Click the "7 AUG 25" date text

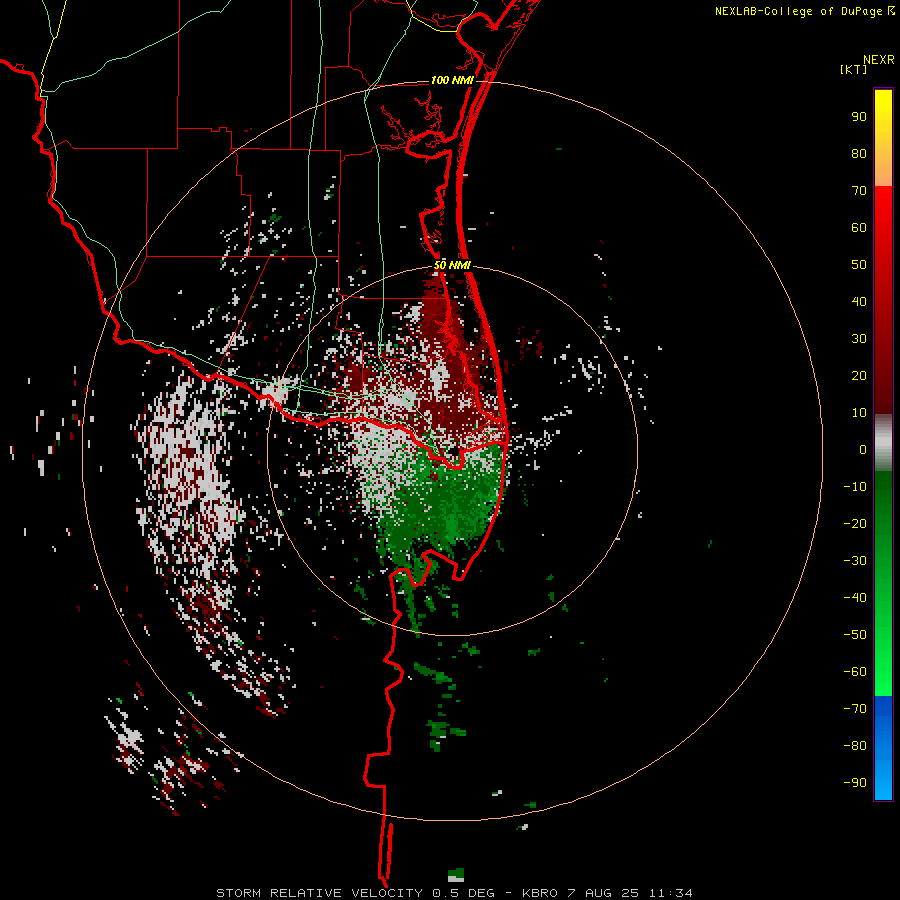tap(603, 893)
